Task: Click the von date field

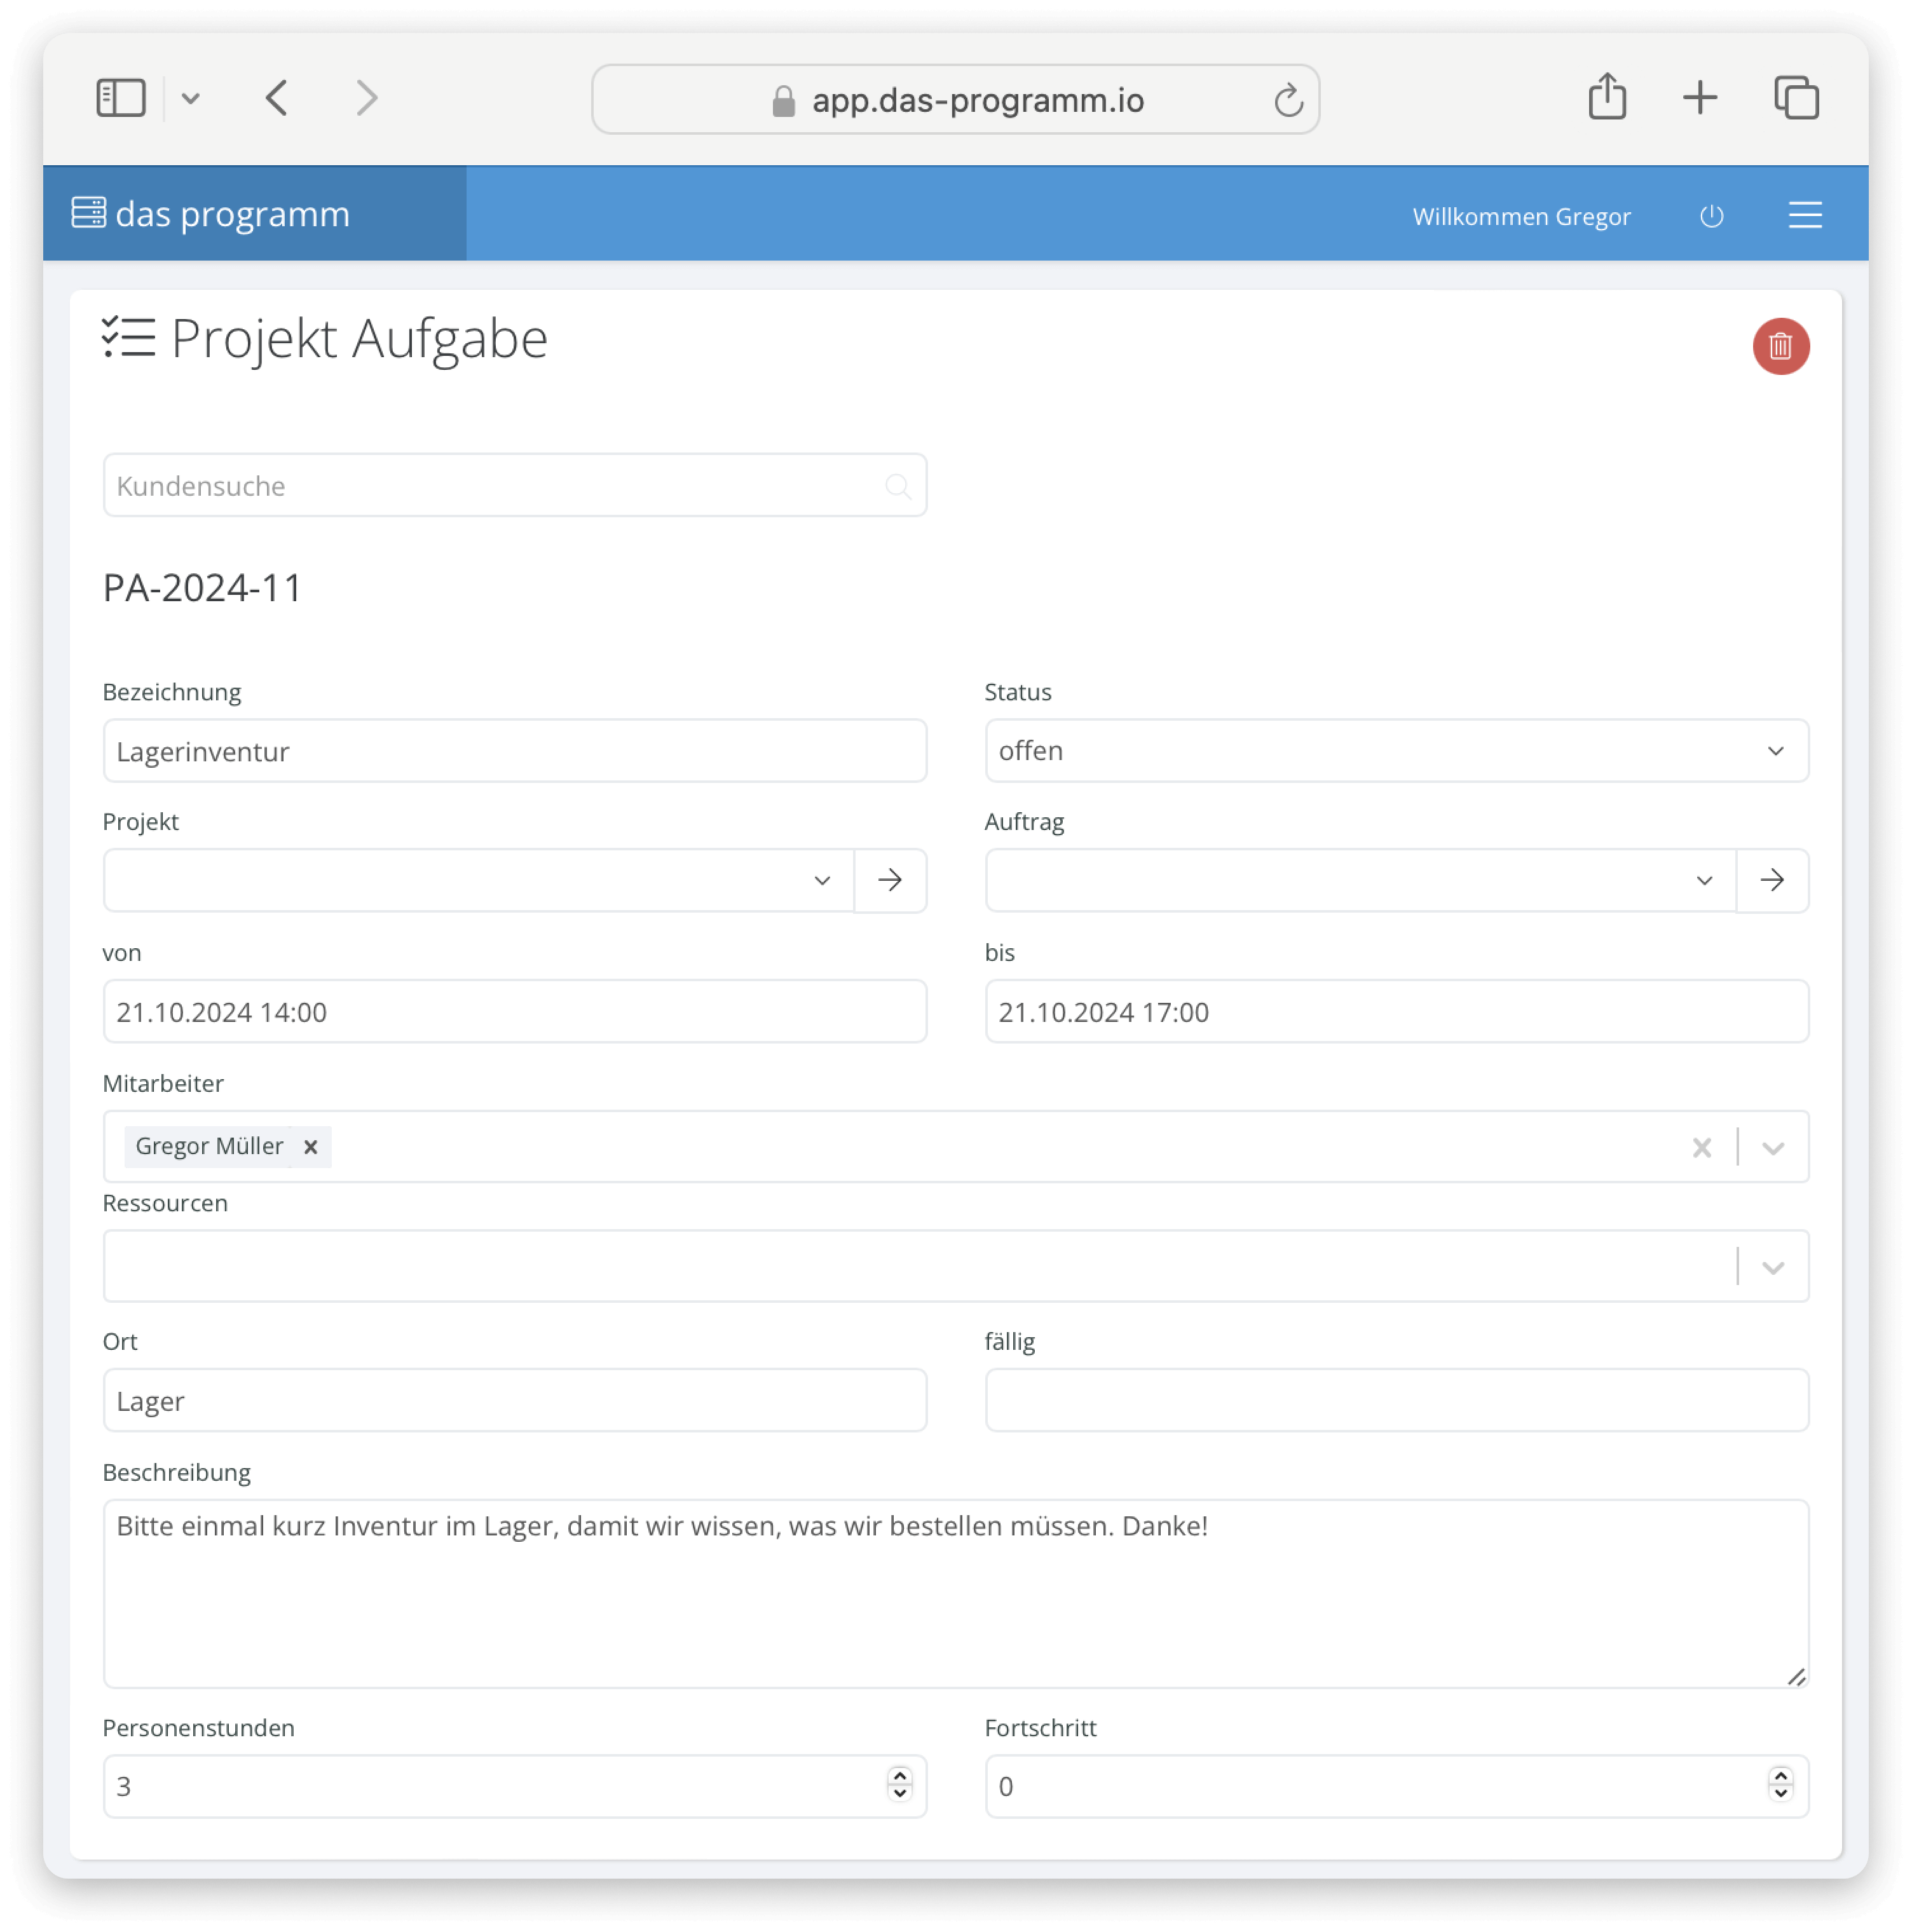Action: tap(514, 1012)
